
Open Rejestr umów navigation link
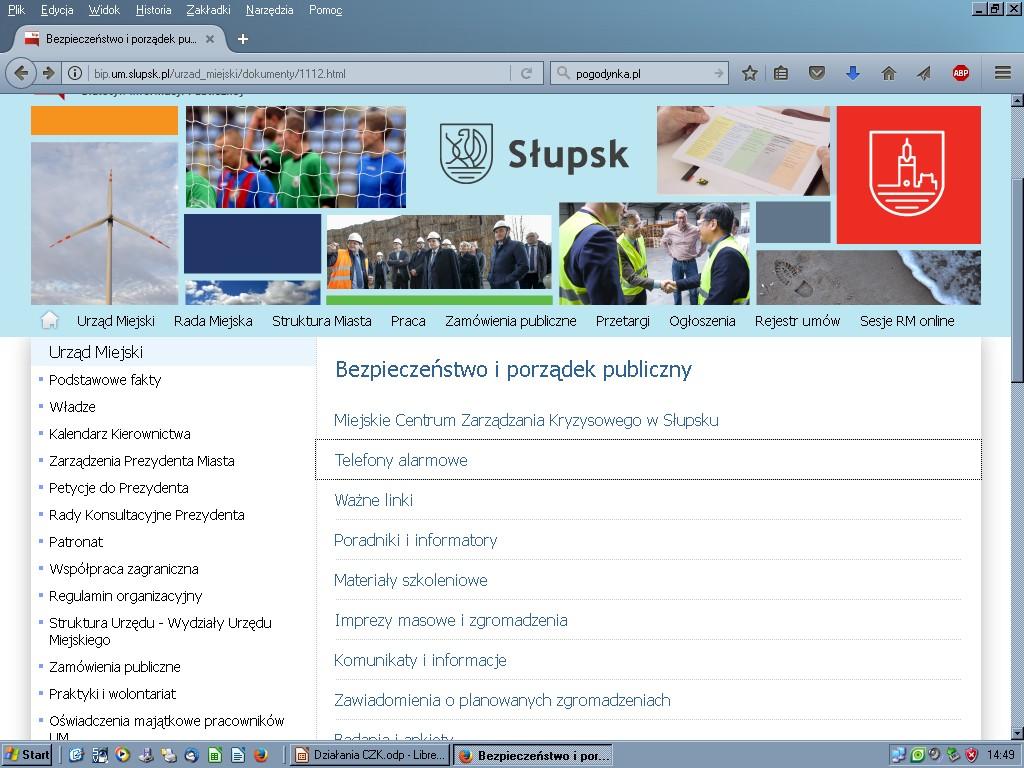coord(797,321)
